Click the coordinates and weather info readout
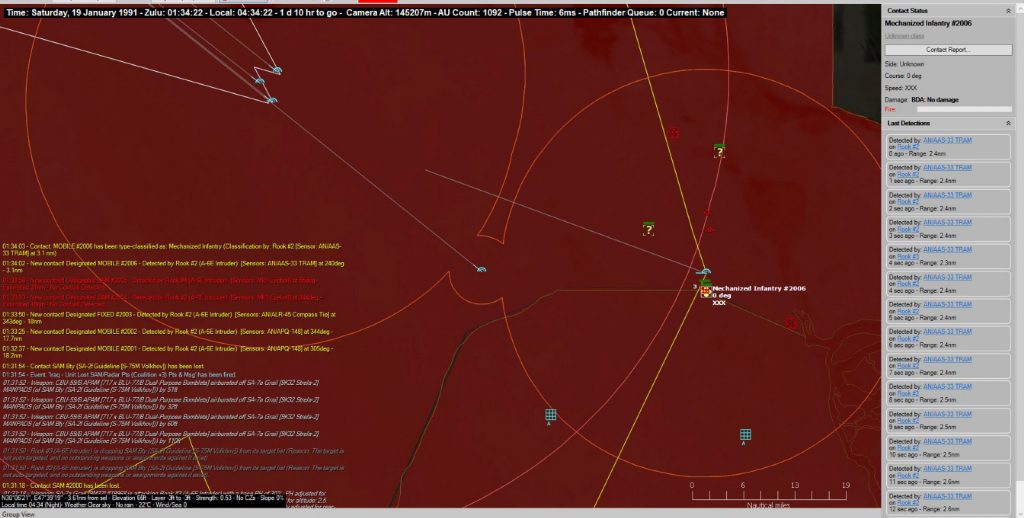 [x=142, y=501]
